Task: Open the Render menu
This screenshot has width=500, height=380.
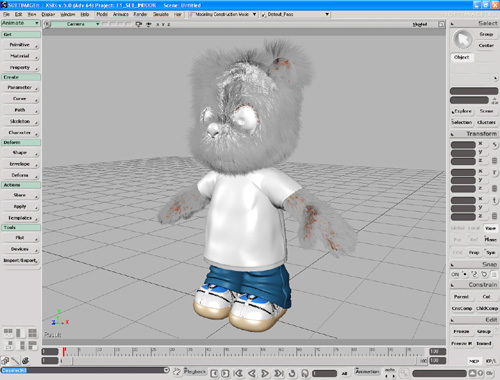Action: (140, 14)
